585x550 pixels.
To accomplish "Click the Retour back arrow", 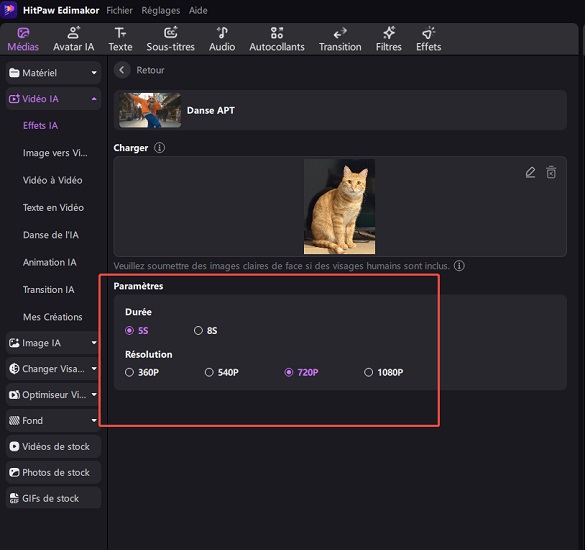I will (122, 70).
